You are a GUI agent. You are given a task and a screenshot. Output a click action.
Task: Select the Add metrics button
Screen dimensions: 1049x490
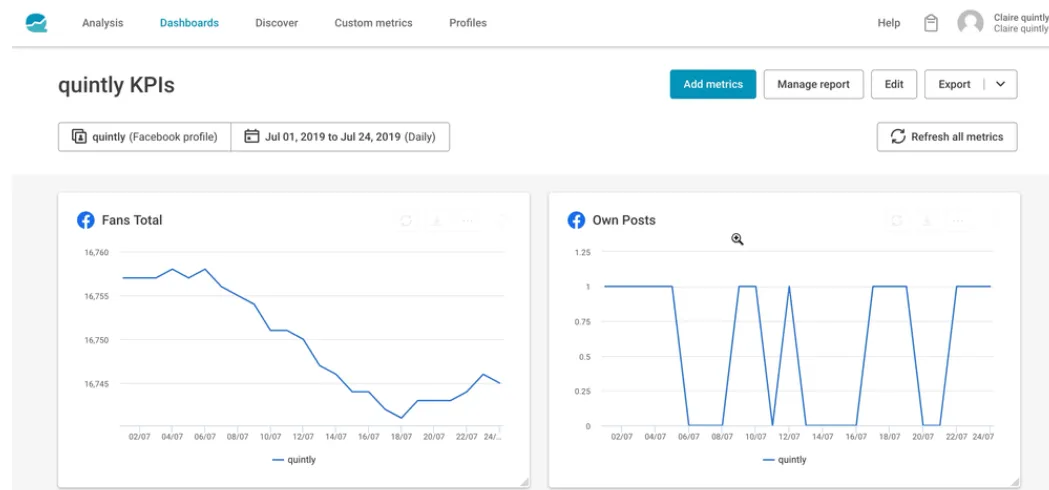tap(713, 84)
